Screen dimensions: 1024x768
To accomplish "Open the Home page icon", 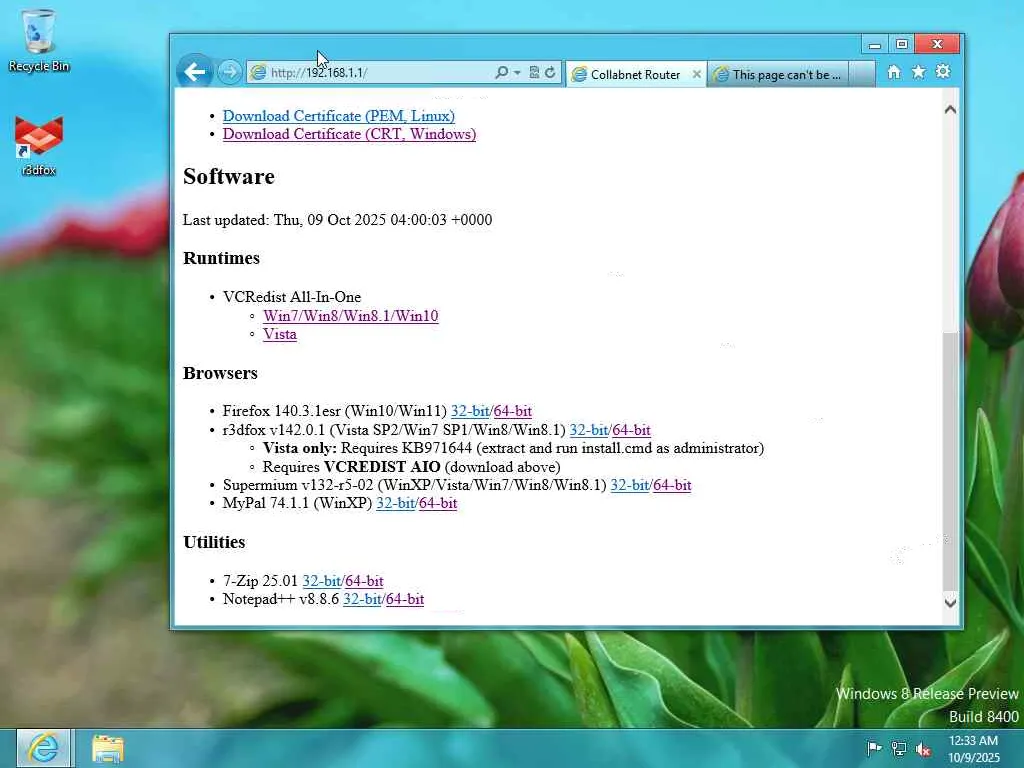I will [x=894, y=72].
